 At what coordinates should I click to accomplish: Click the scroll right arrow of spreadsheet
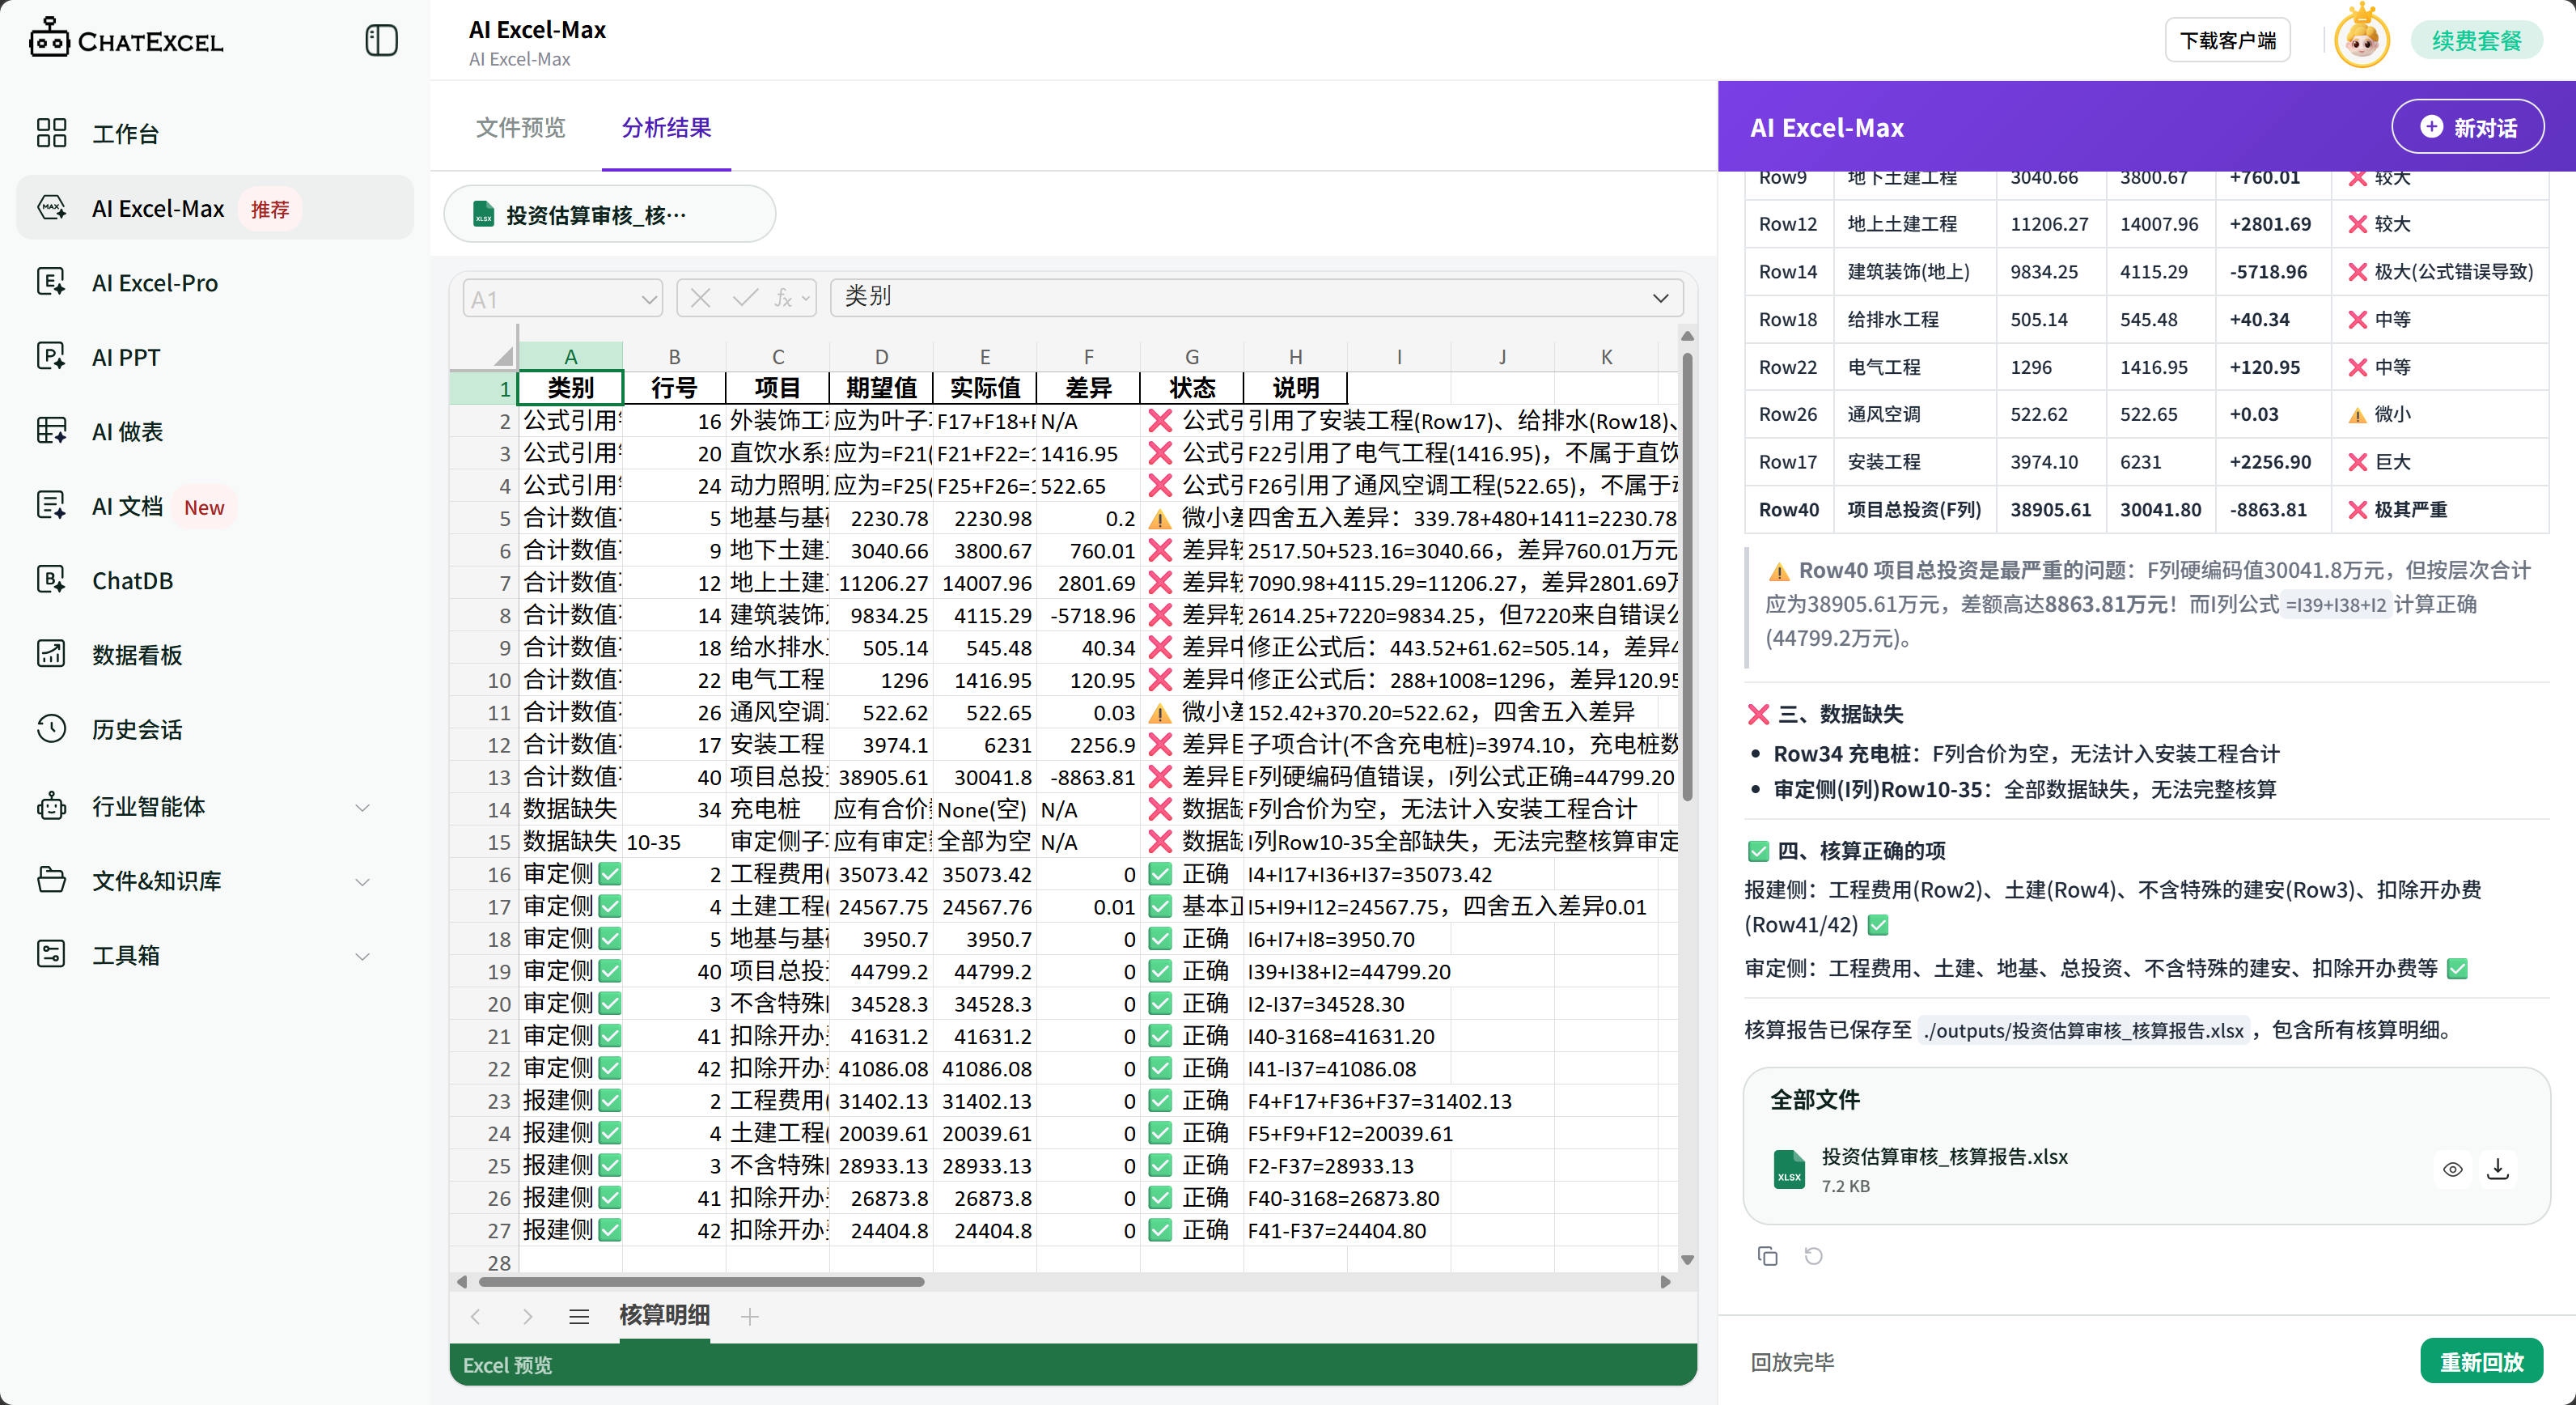[x=1665, y=1282]
